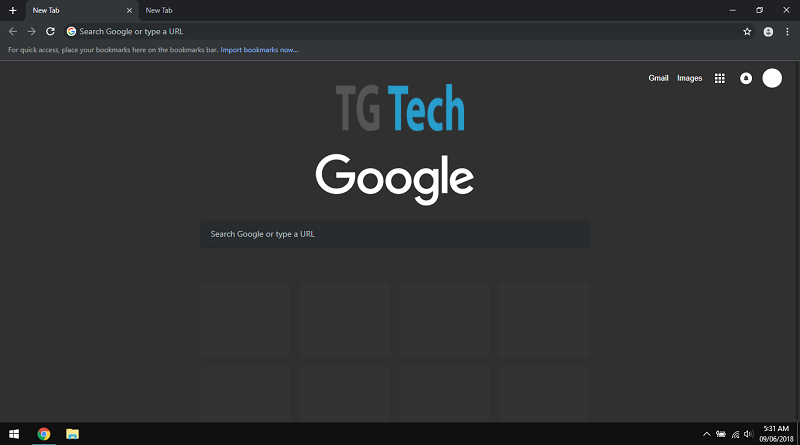Viewport: 800px width, 445px height.
Task: Focus the address bar URL field
Action: click(408, 32)
